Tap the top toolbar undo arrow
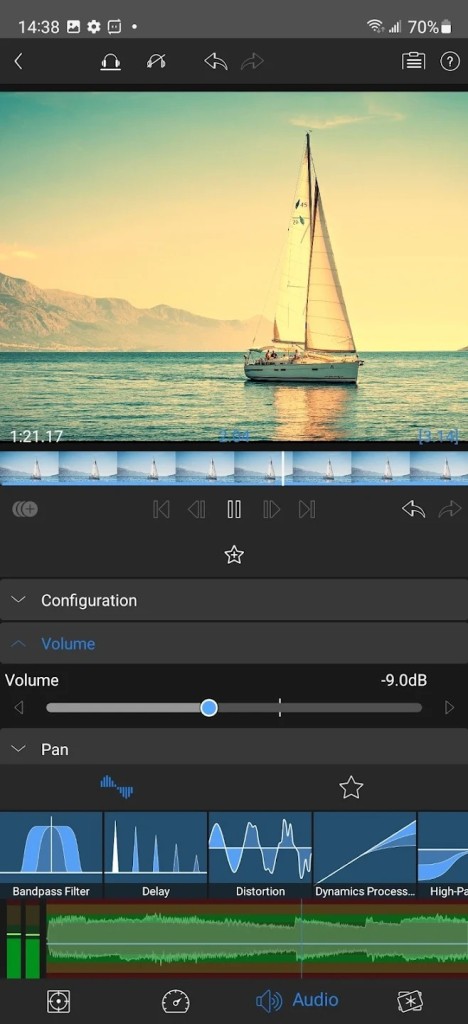Image resolution: width=468 pixels, height=1024 pixels. [x=215, y=62]
